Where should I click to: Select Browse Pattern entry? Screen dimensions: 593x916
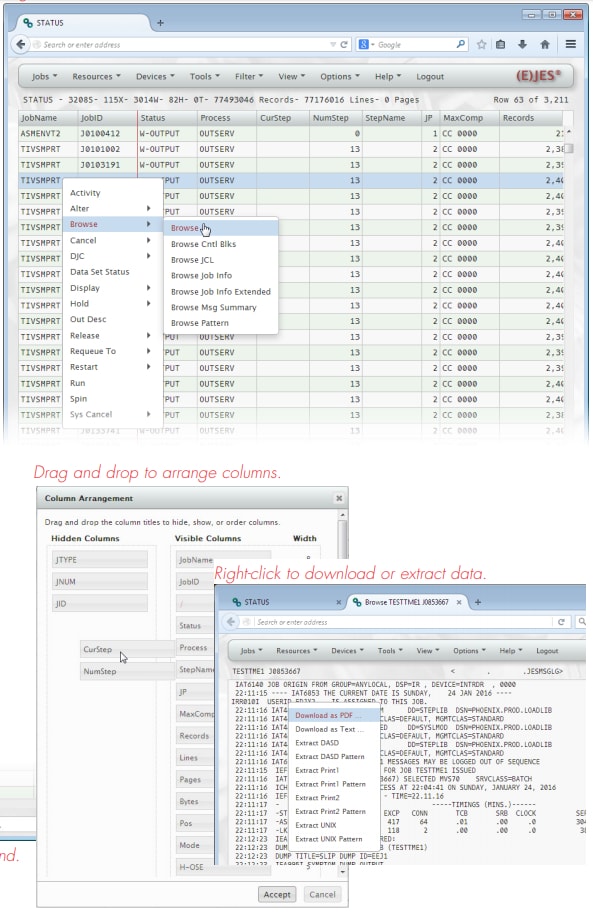pyautogui.click(x=221, y=323)
